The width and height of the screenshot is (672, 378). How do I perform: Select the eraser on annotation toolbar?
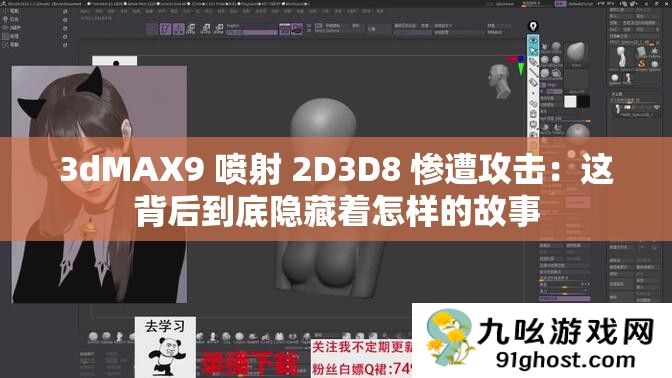533,83
